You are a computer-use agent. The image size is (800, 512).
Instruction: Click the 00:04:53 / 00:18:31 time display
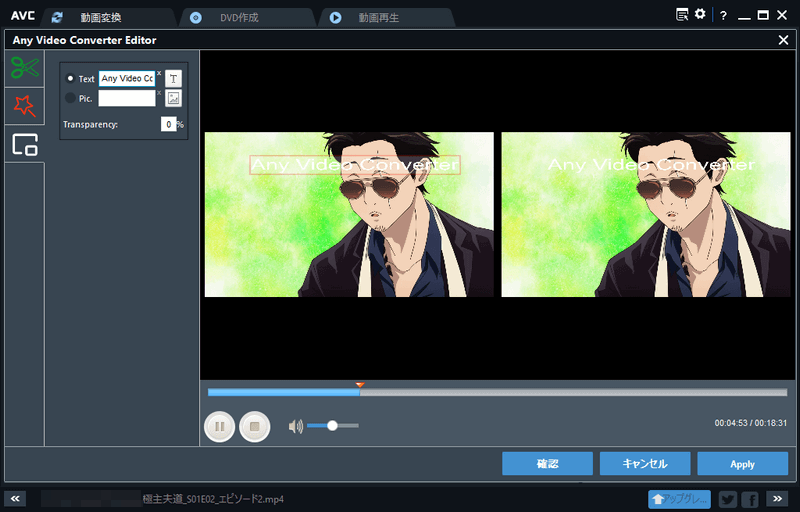coord(751,423)
